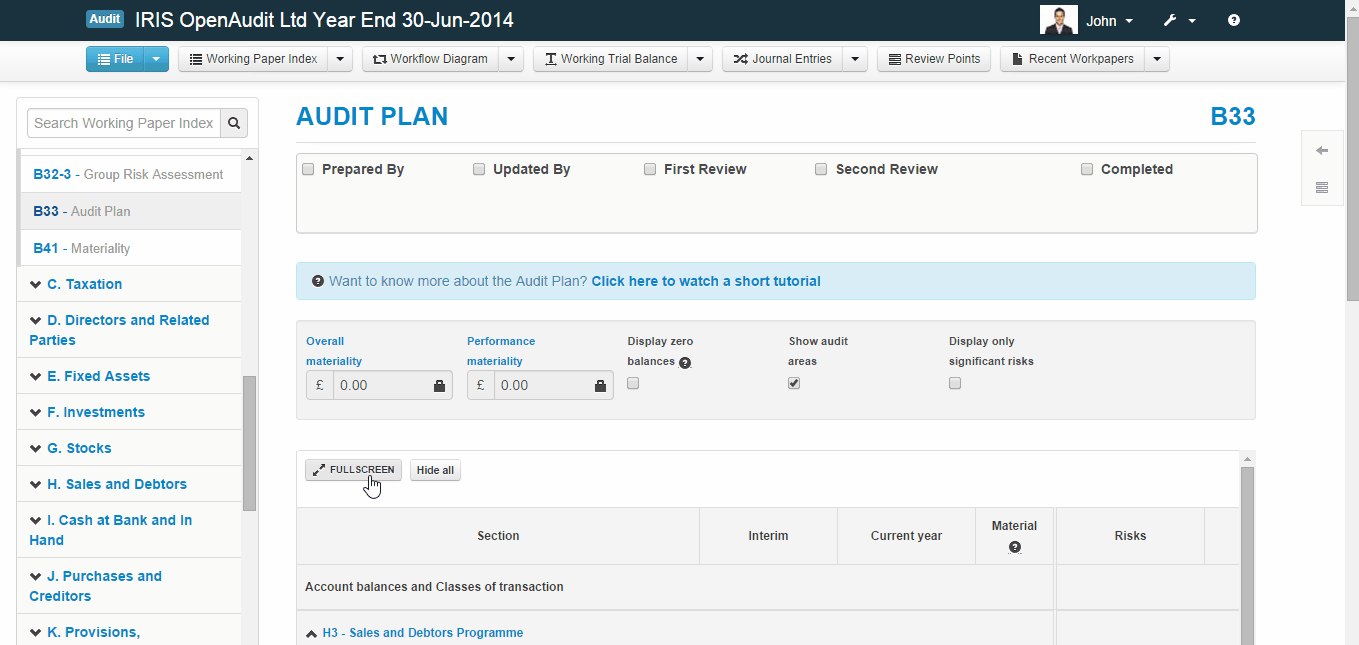Enable Display only significant risks checkbox
This screenshot has height=645, width=1359.
tap(955, 383)
